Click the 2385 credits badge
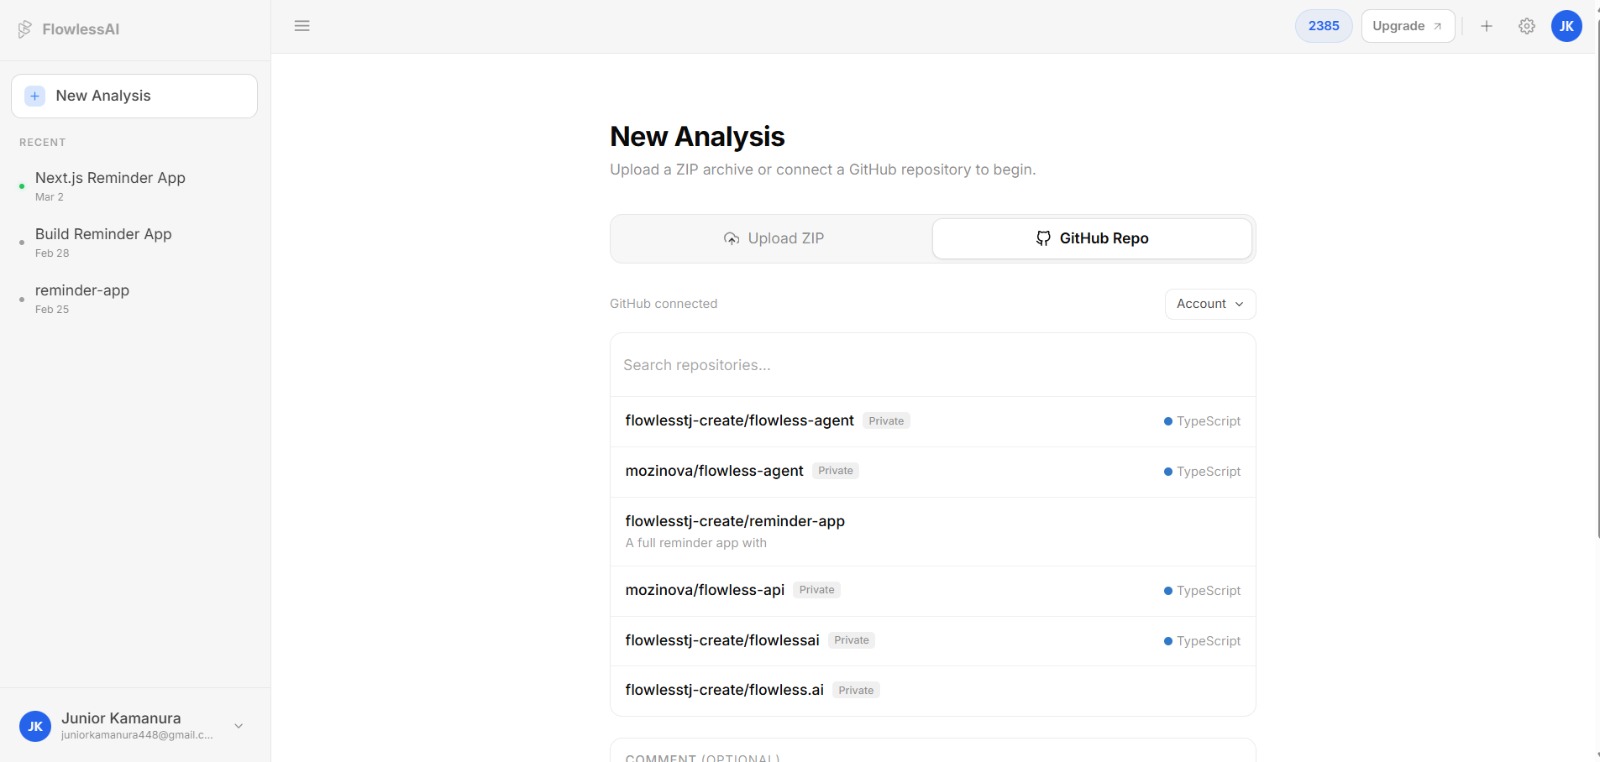 (x=1324, y=26)
